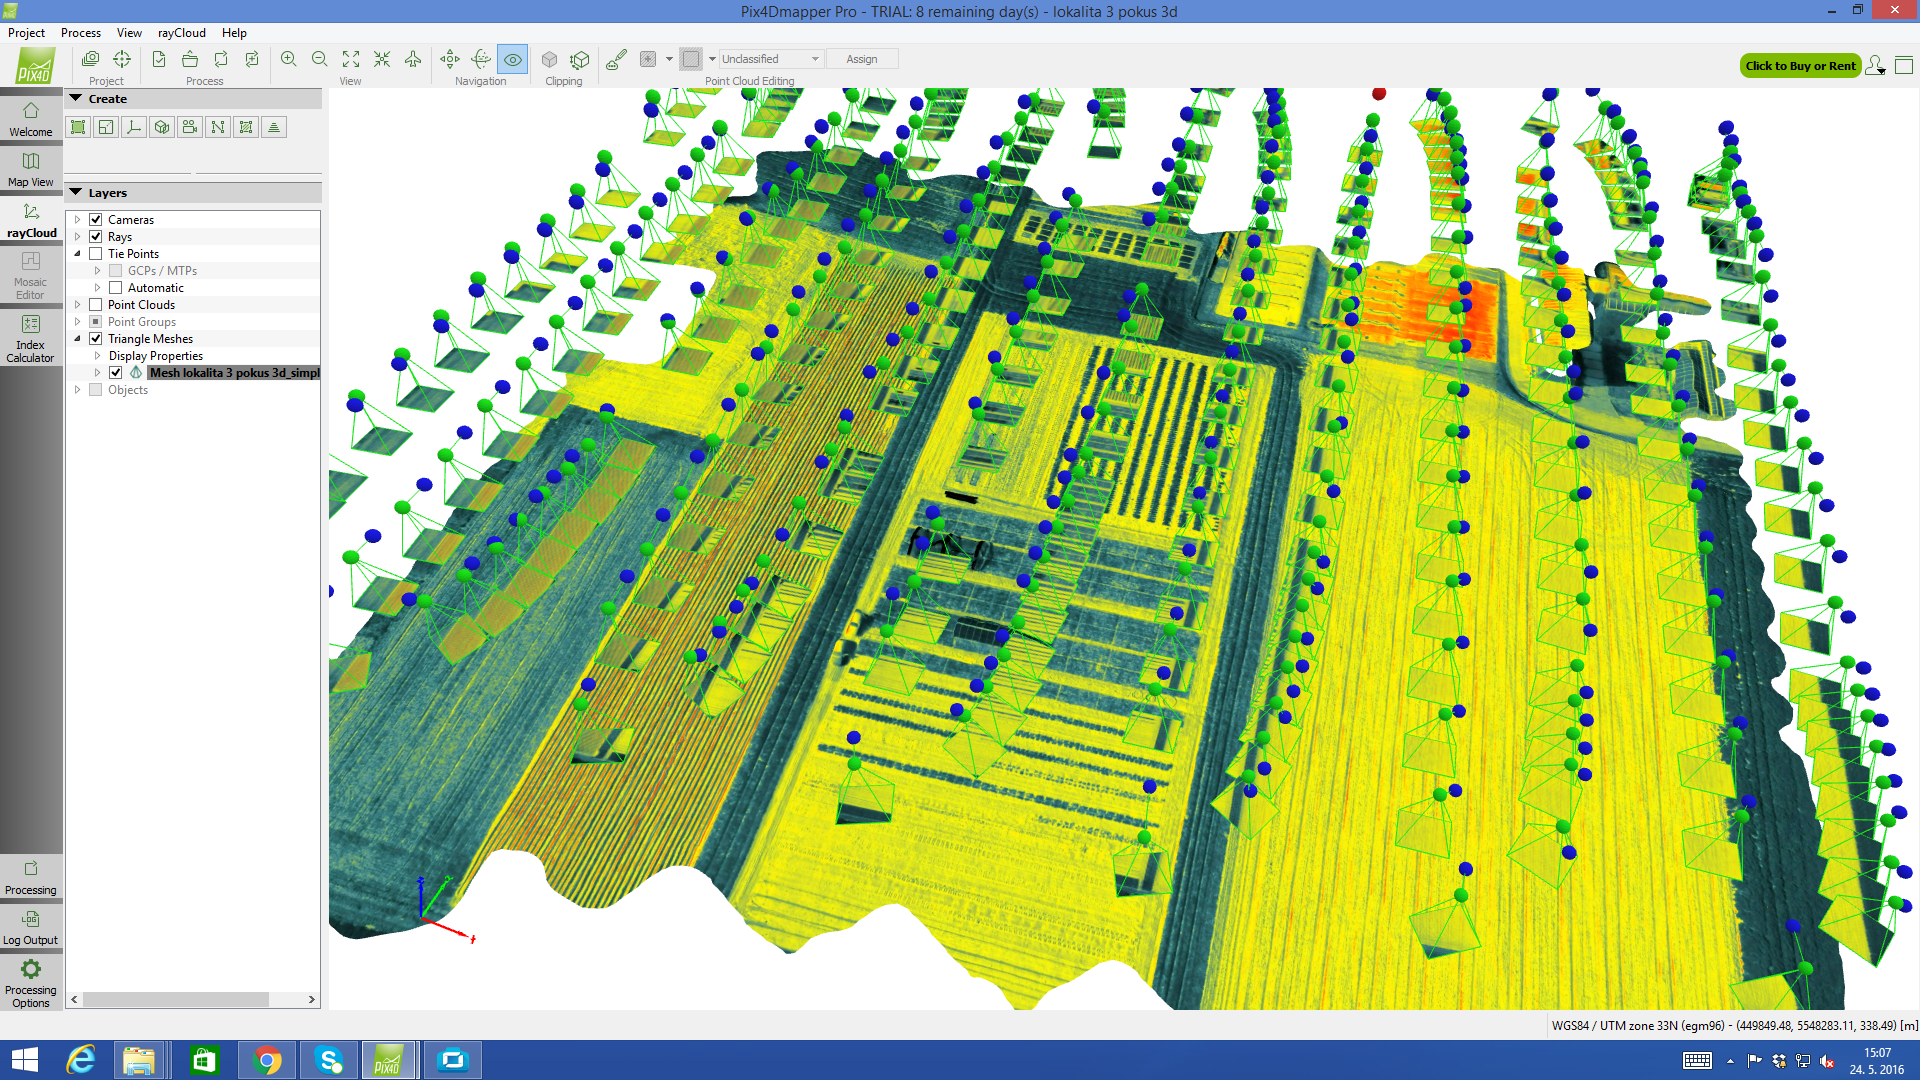The height and width of the screenshot is (1080, 1920).
Task: Open the Process menu
Action: (81, 33)
